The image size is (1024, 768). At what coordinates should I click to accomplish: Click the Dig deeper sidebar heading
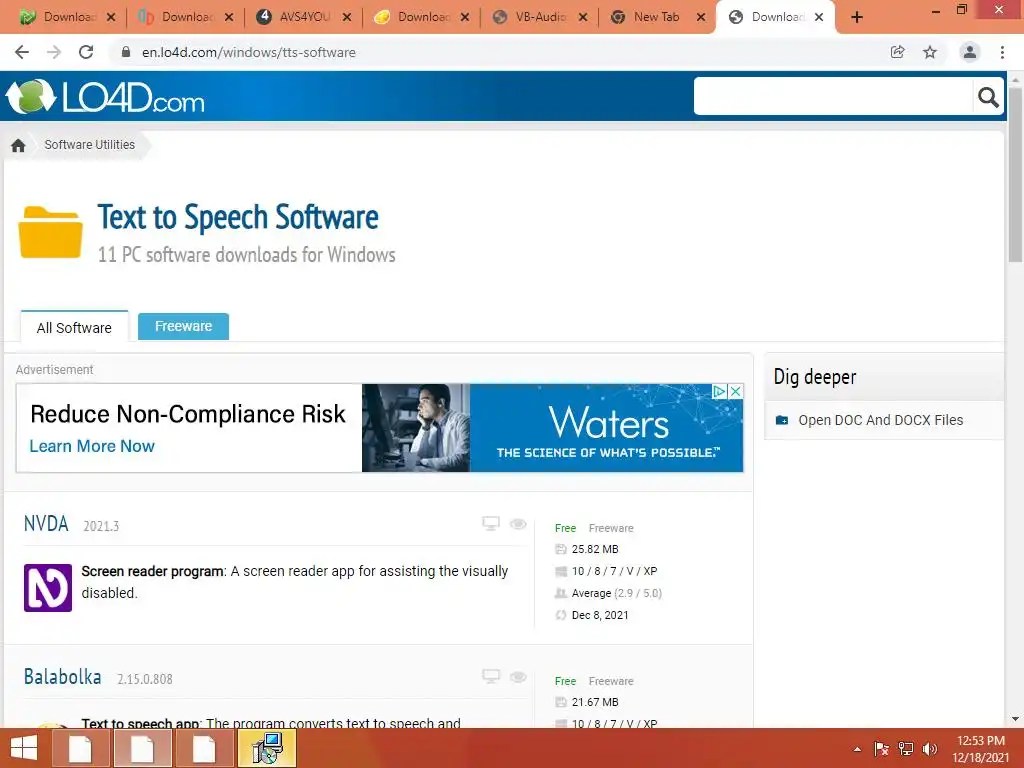tap(814, 377)
